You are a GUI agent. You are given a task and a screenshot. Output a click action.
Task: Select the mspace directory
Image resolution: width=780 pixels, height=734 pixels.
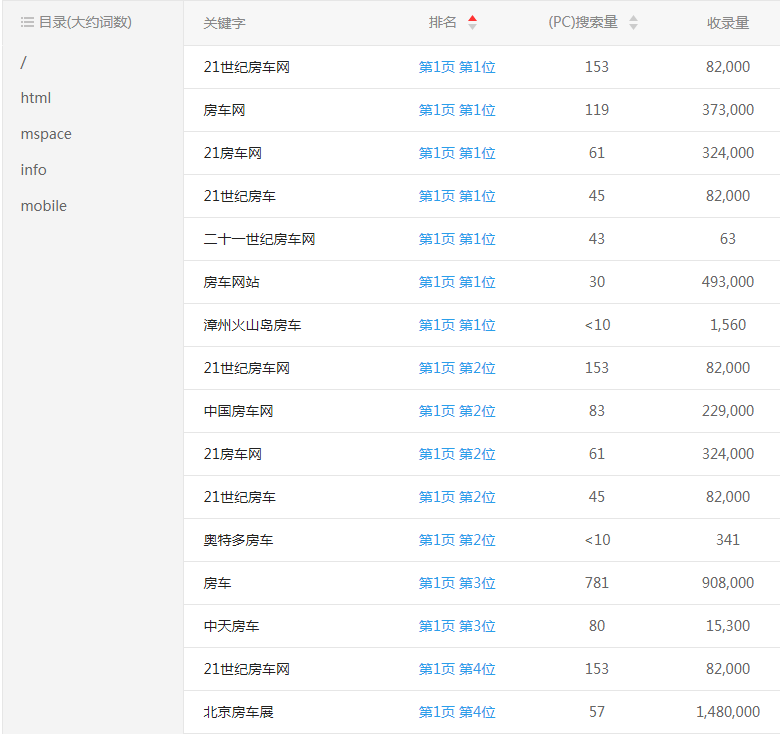46,134
